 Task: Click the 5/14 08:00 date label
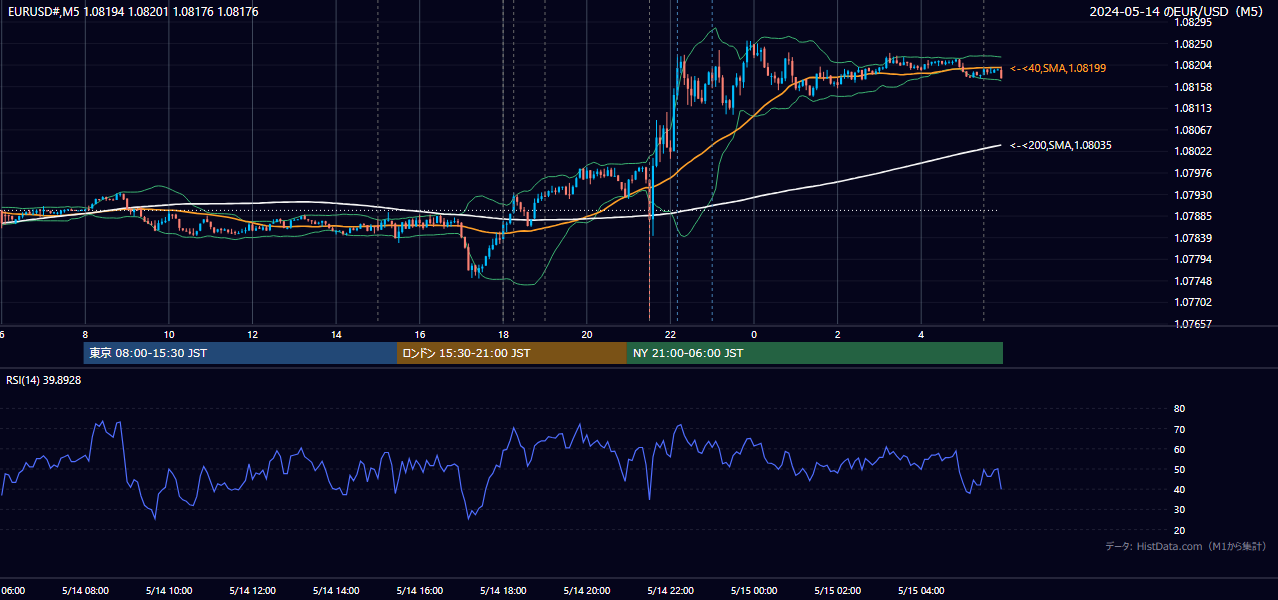pos(85,590)
